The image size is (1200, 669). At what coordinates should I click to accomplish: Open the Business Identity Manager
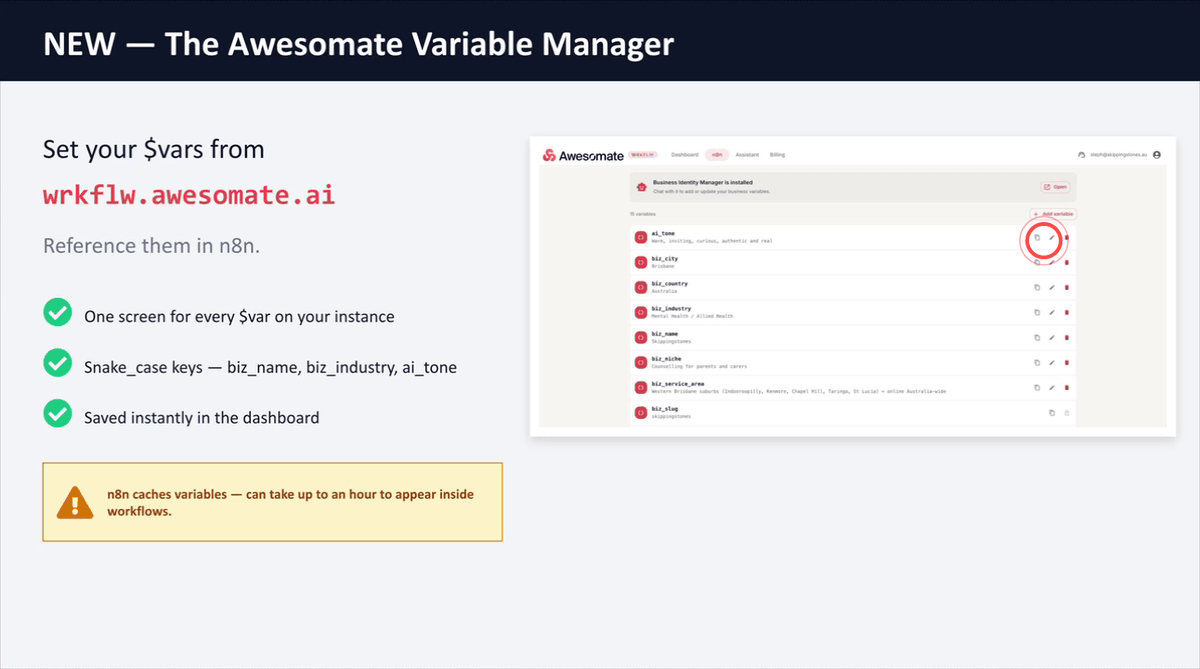(1055, 186)
